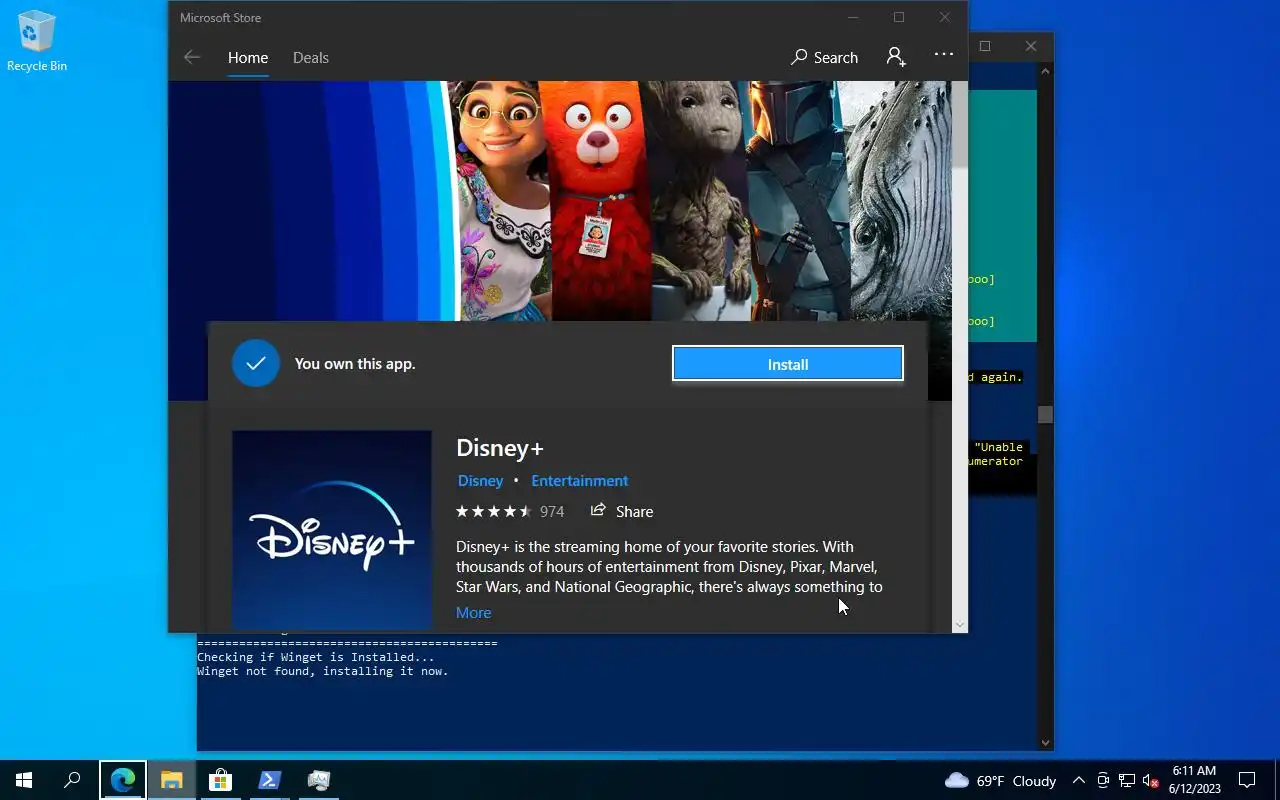Install the Disney+ app
The image size is (1280, 800).
click(788, 364)
